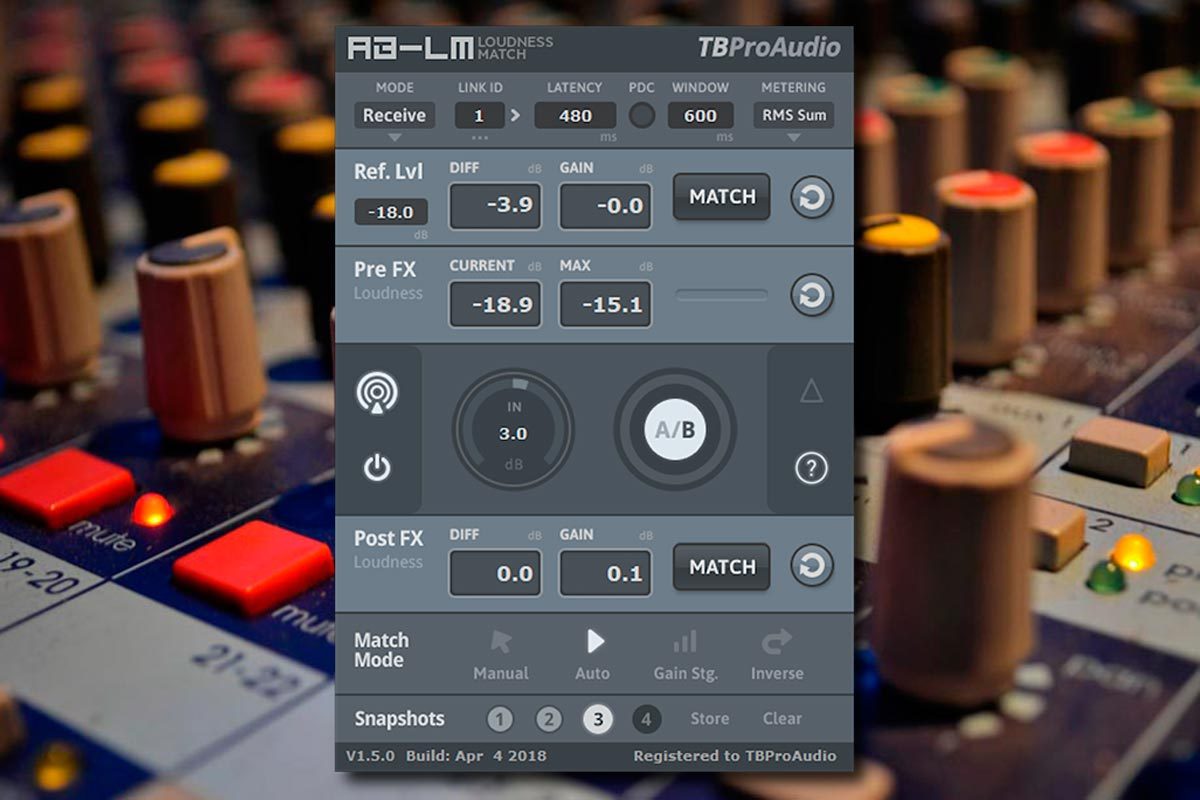Click the Latency field showing 480
Screen dimensions: 1200x800
tap(575, 115)
